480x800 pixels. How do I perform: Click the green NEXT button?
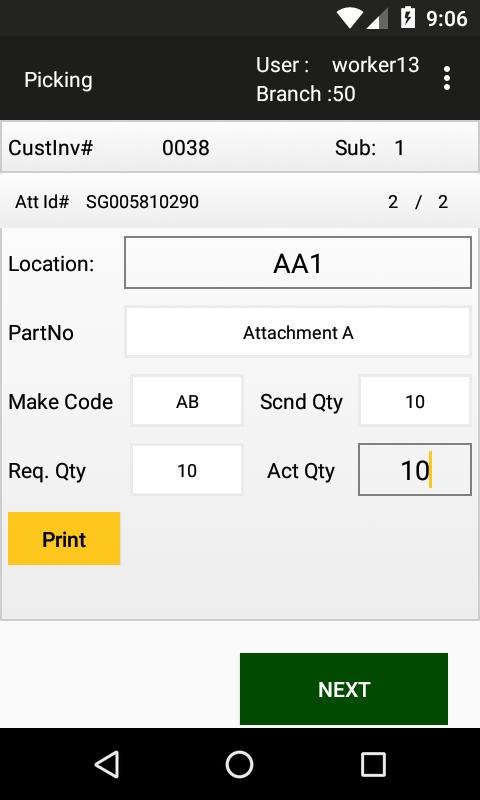[x=344, y=689]
